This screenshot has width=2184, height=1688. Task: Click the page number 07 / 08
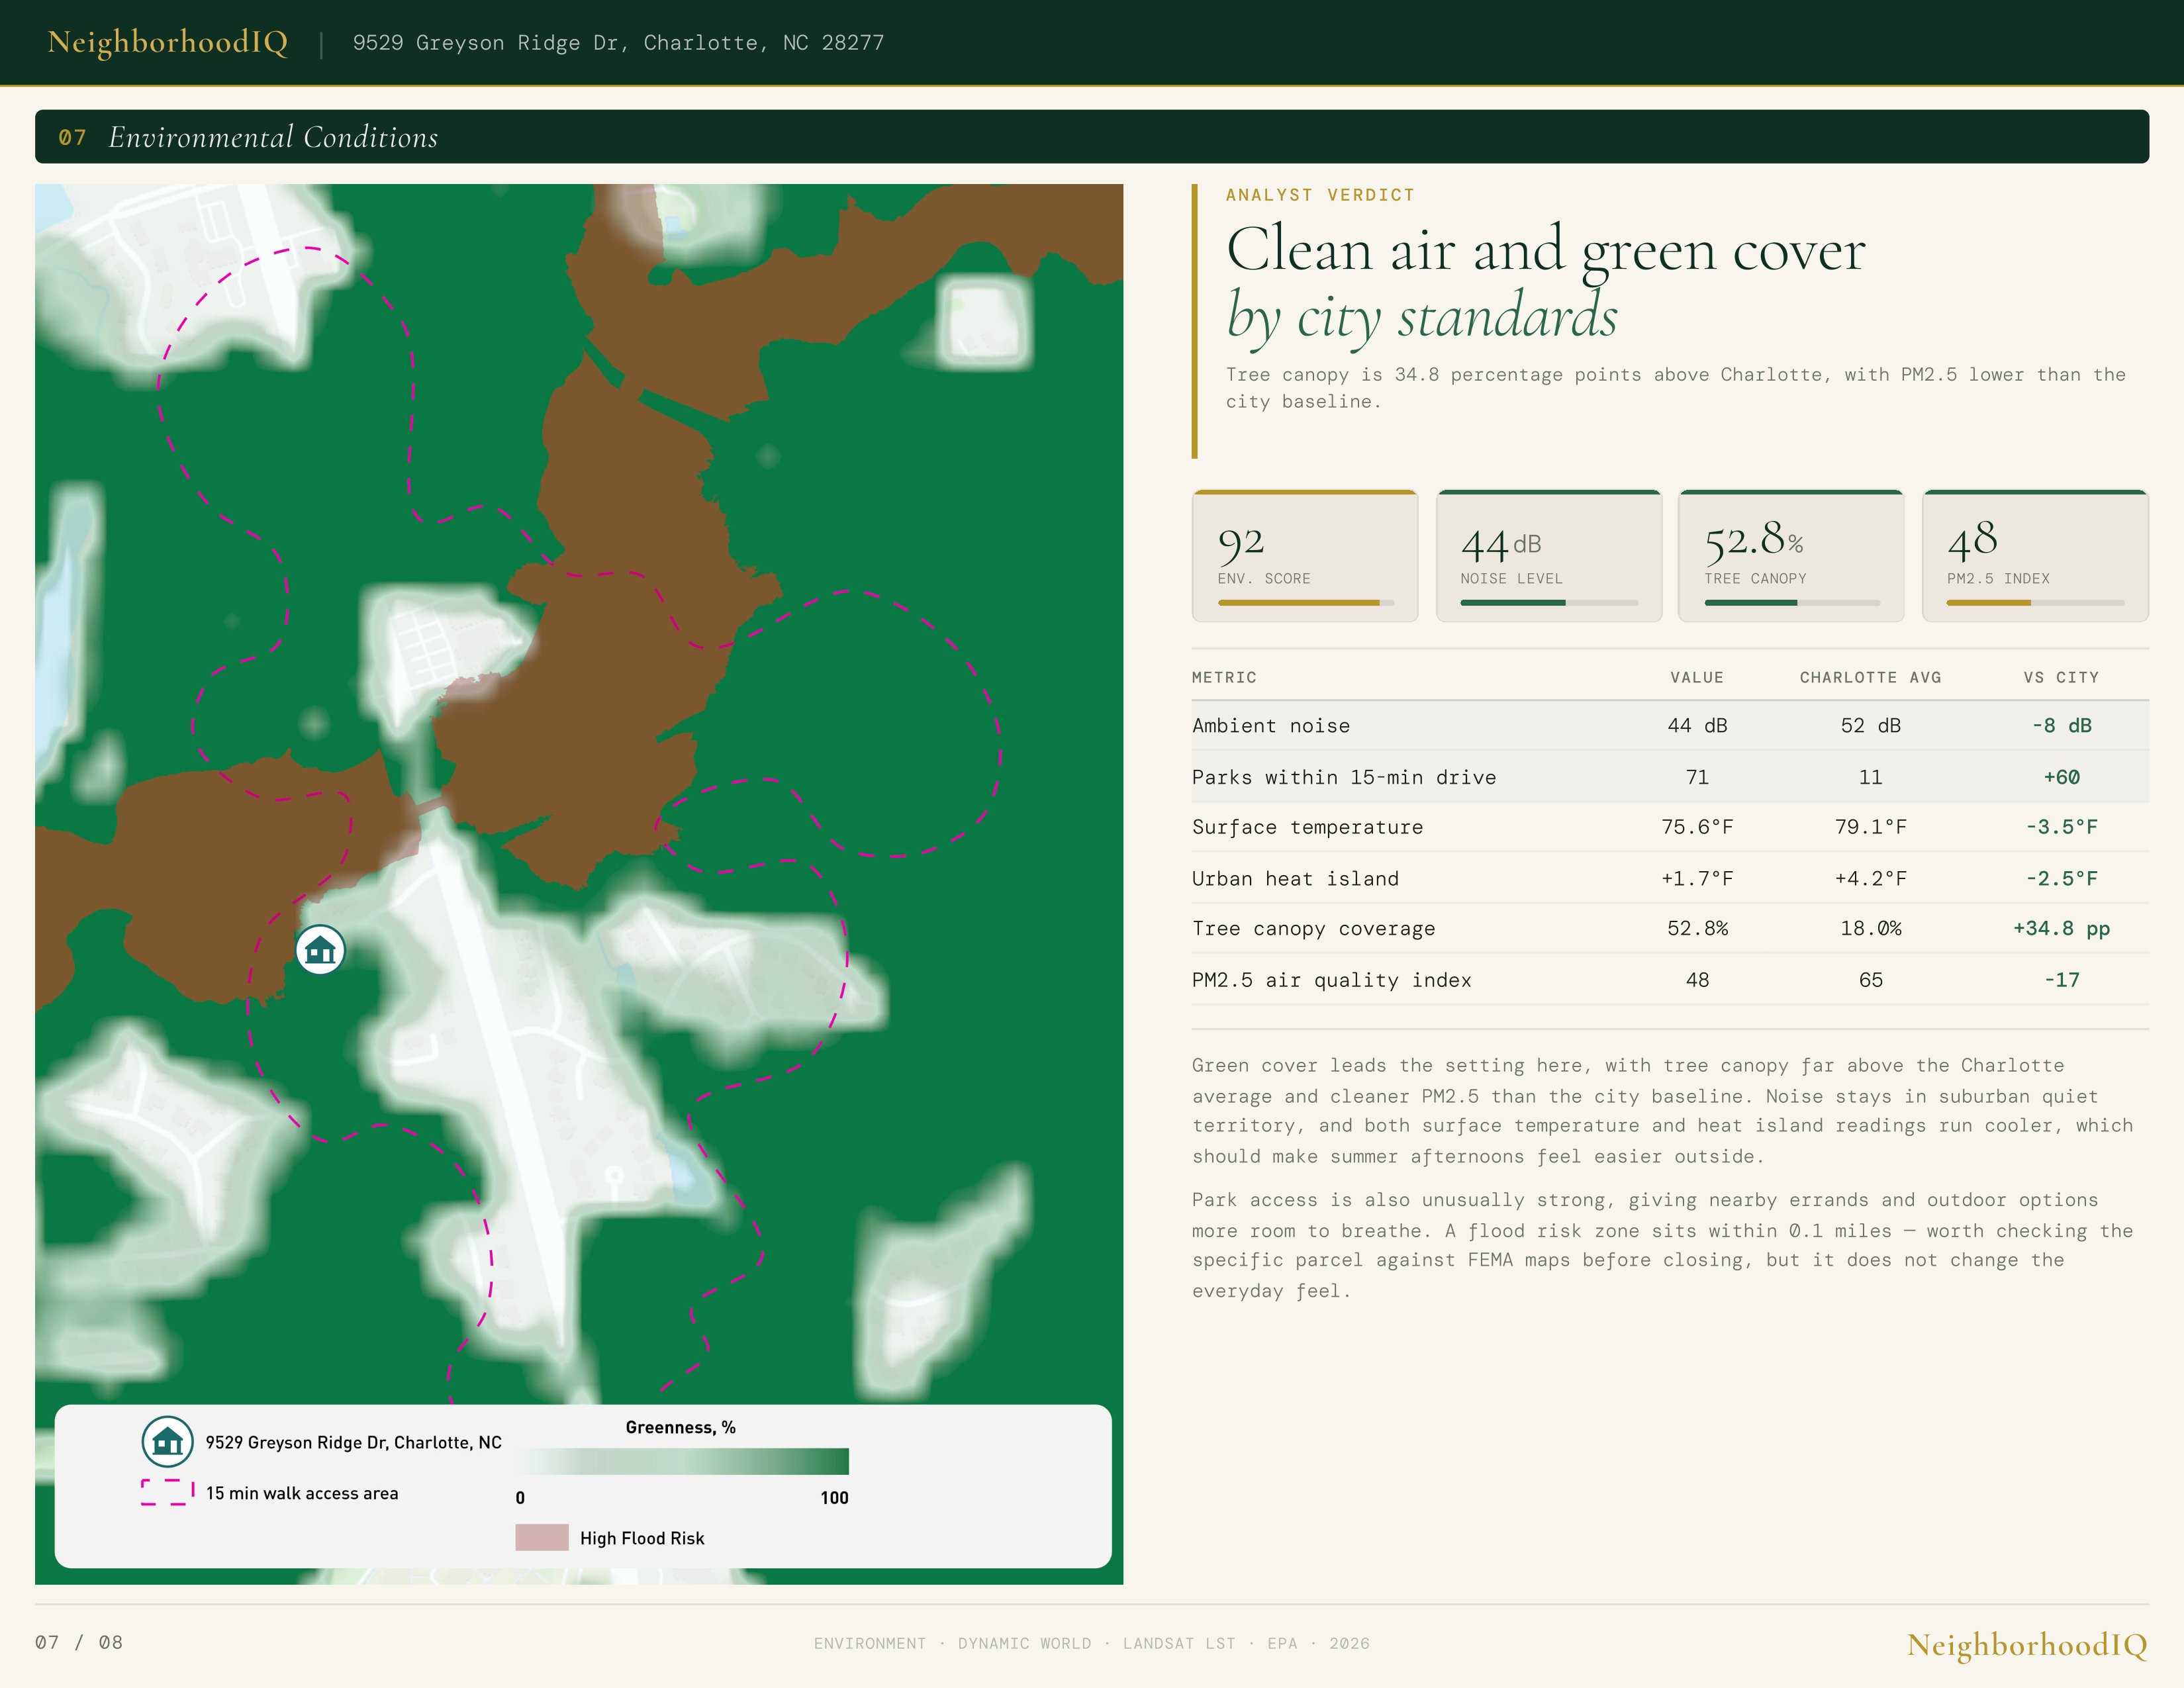click(x=79, y=1642)
